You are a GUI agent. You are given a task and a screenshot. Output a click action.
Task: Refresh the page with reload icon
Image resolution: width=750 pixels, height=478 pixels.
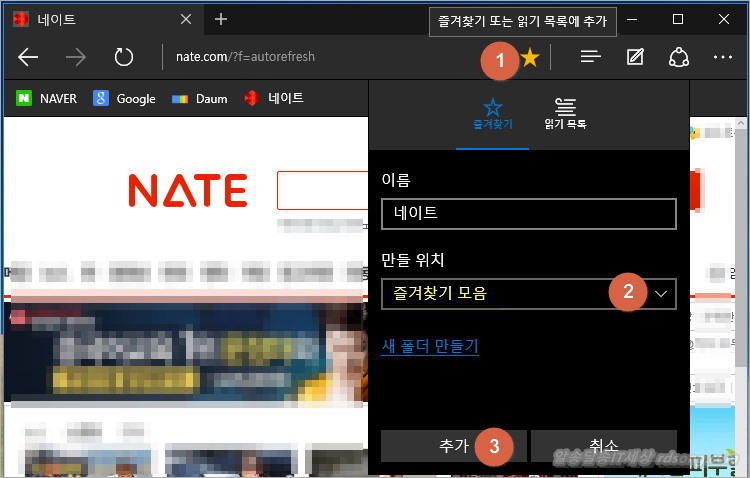(124, 57)
